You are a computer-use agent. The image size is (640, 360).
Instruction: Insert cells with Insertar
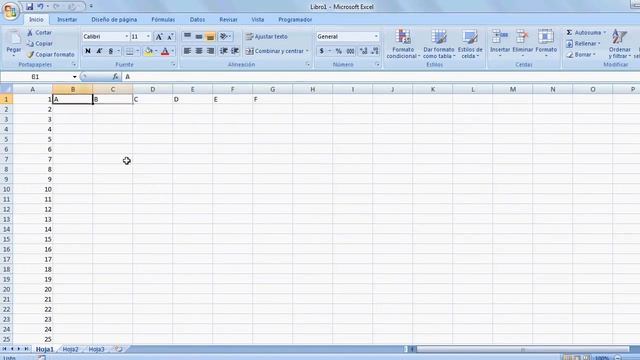tap(500, 43)
